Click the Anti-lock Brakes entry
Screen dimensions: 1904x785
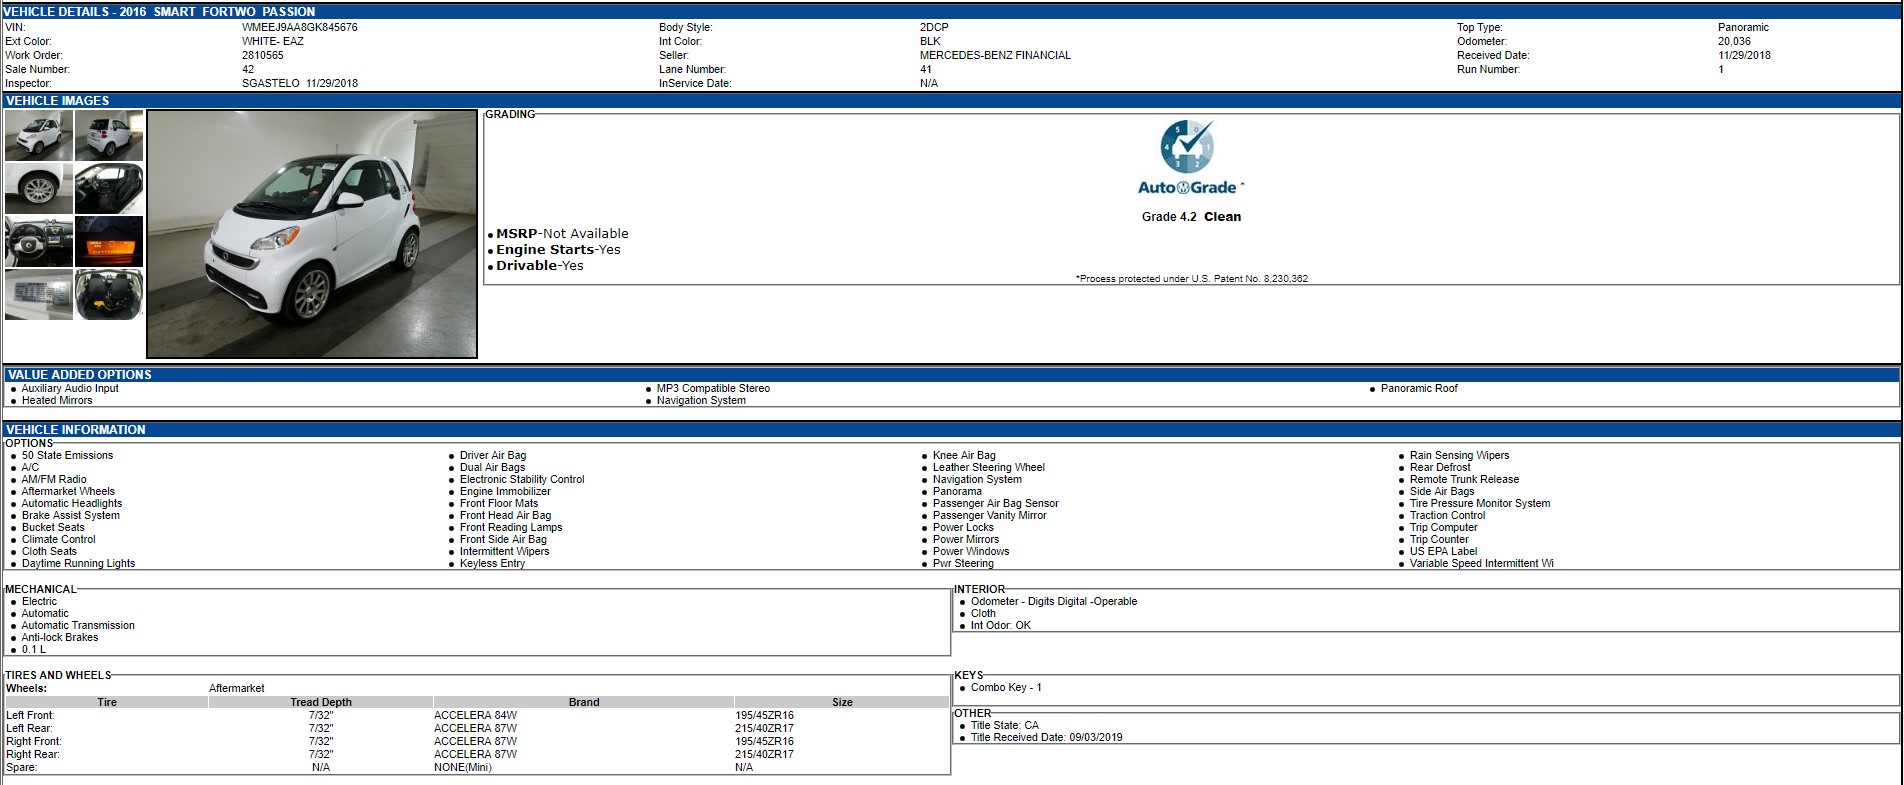[60, 637]
